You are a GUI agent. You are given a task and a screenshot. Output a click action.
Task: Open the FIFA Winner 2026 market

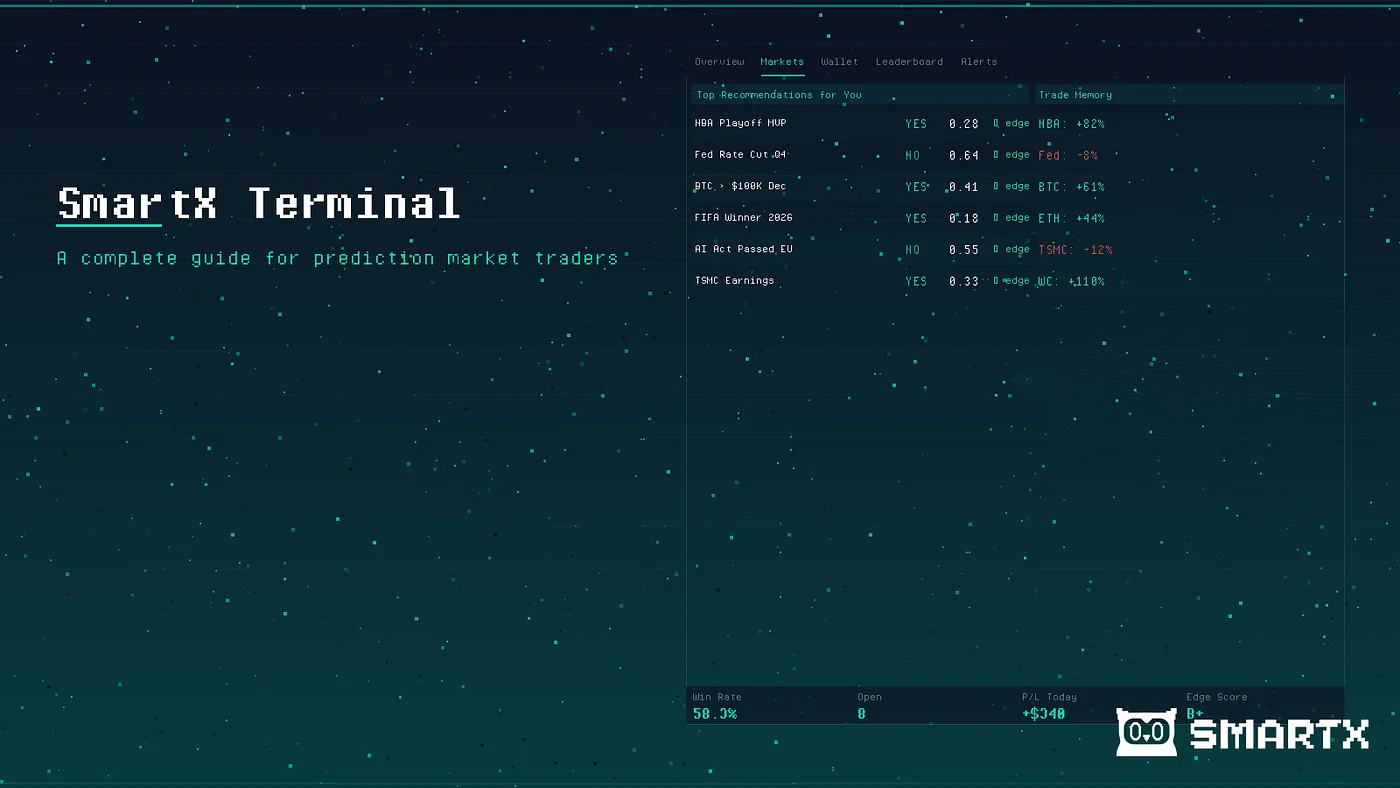point(744,217)
